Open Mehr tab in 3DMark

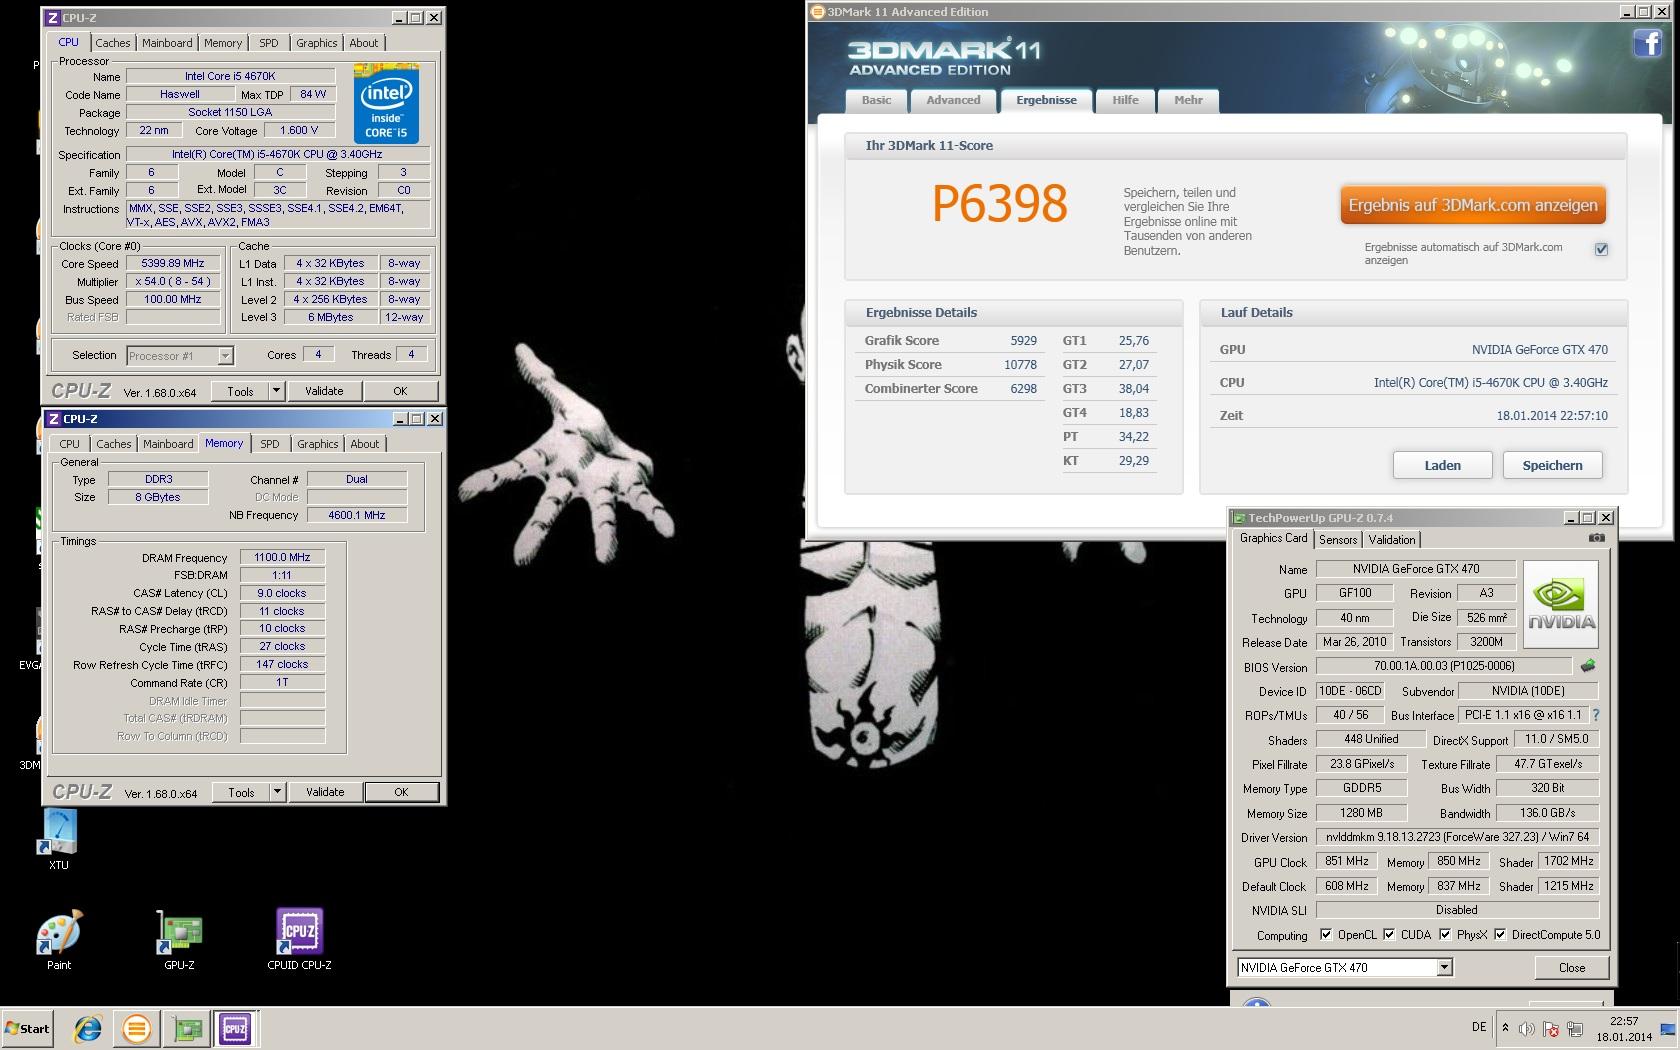click(1189, 100)
